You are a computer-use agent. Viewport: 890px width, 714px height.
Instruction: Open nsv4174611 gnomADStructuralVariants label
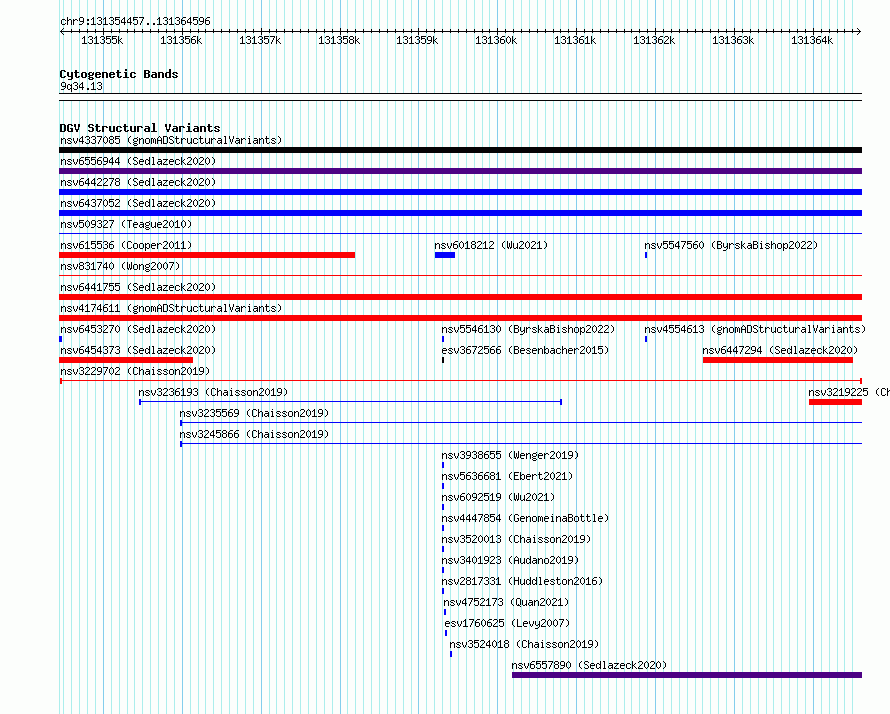tap(171, 308)
